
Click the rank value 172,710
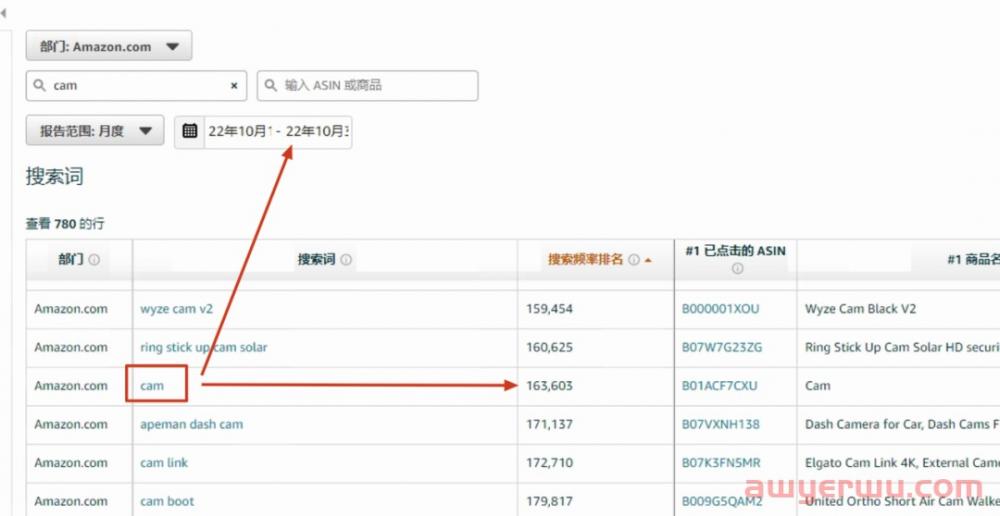tap(550, 462)
